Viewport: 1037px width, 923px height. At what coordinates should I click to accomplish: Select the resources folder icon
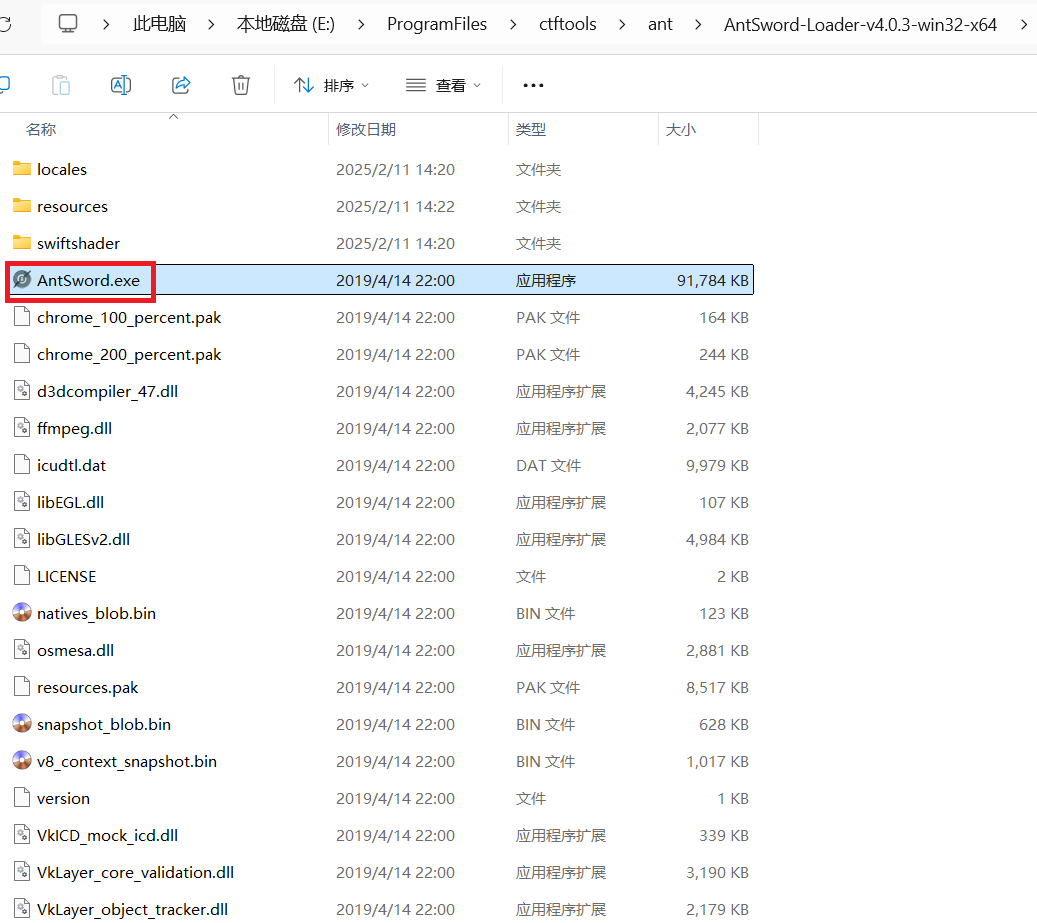pos(22,206)
